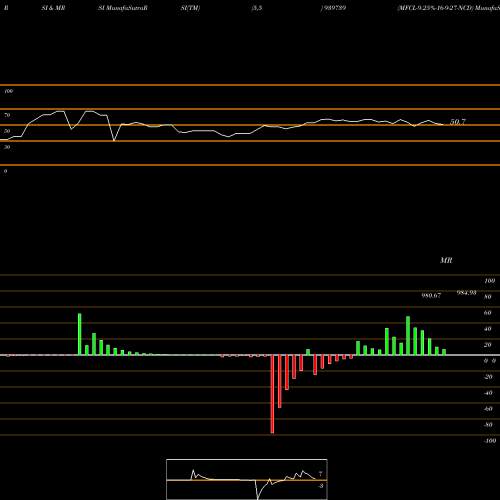Click the 980.67 price label
This screenshot has width=500, height=500.
(x=431, y=296)
